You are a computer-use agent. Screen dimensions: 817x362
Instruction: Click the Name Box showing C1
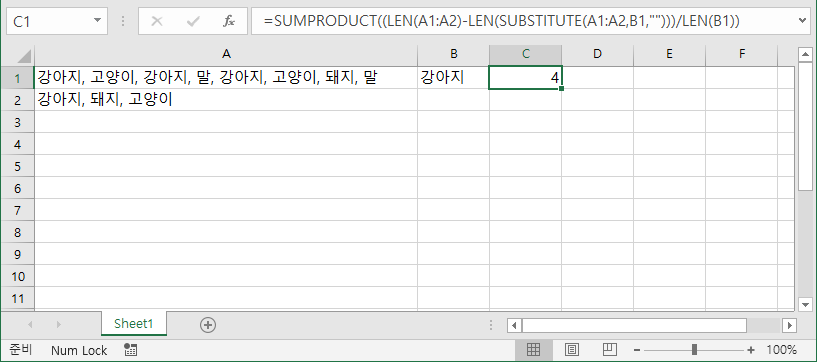(51, 21)
